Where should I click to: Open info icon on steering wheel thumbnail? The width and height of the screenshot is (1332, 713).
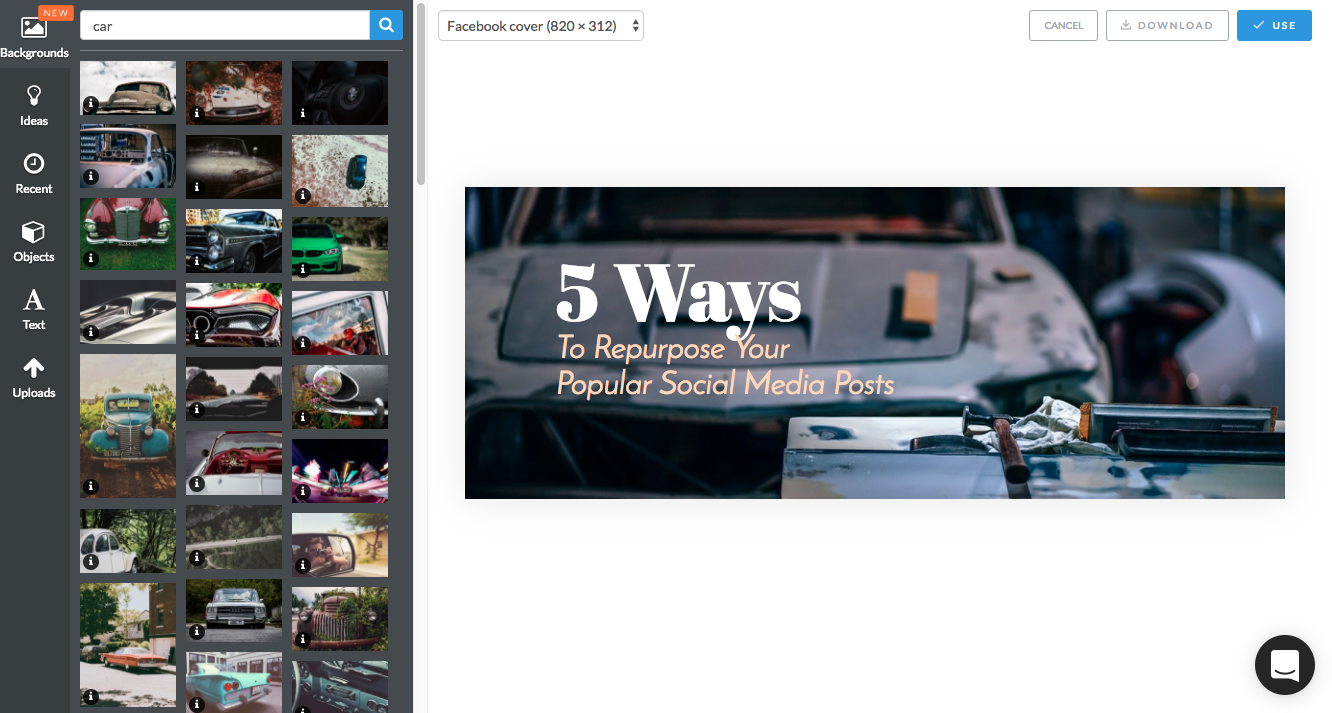coord(303,114)
